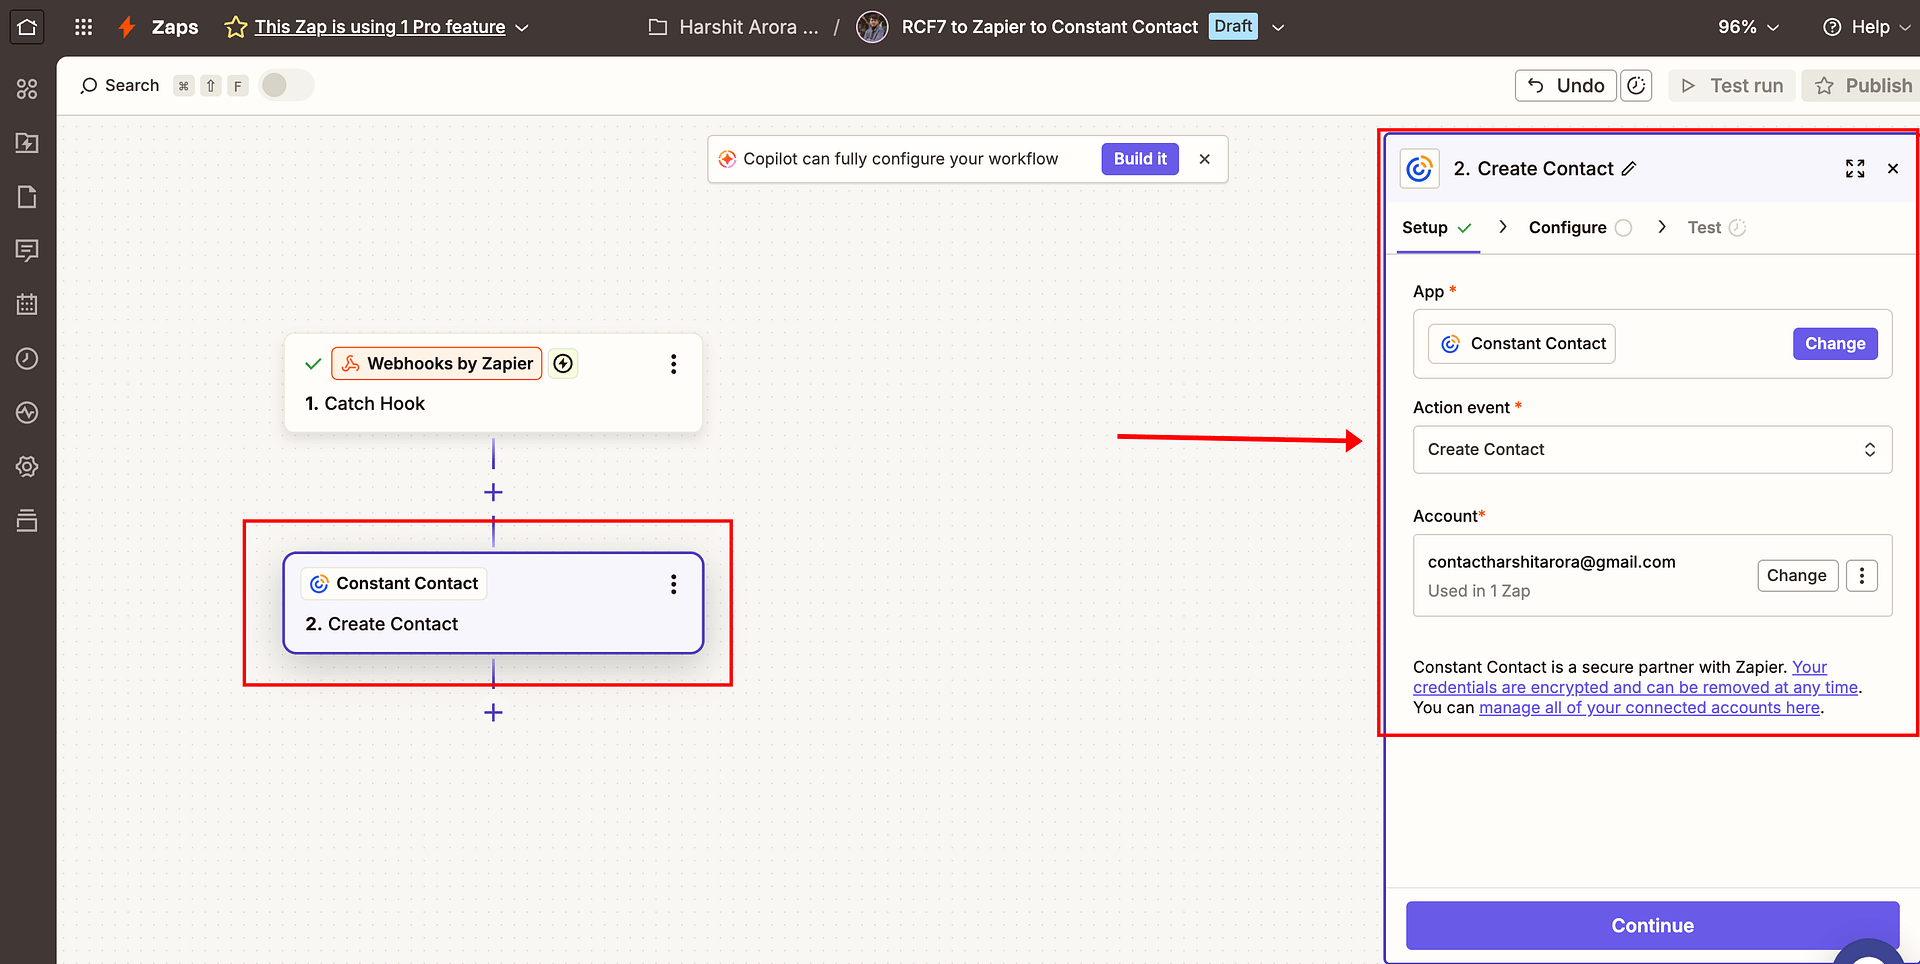Click the Constant Contact logo in panel header
1920x964 pixels.
pyautogui.click(x=1419, y=169)
